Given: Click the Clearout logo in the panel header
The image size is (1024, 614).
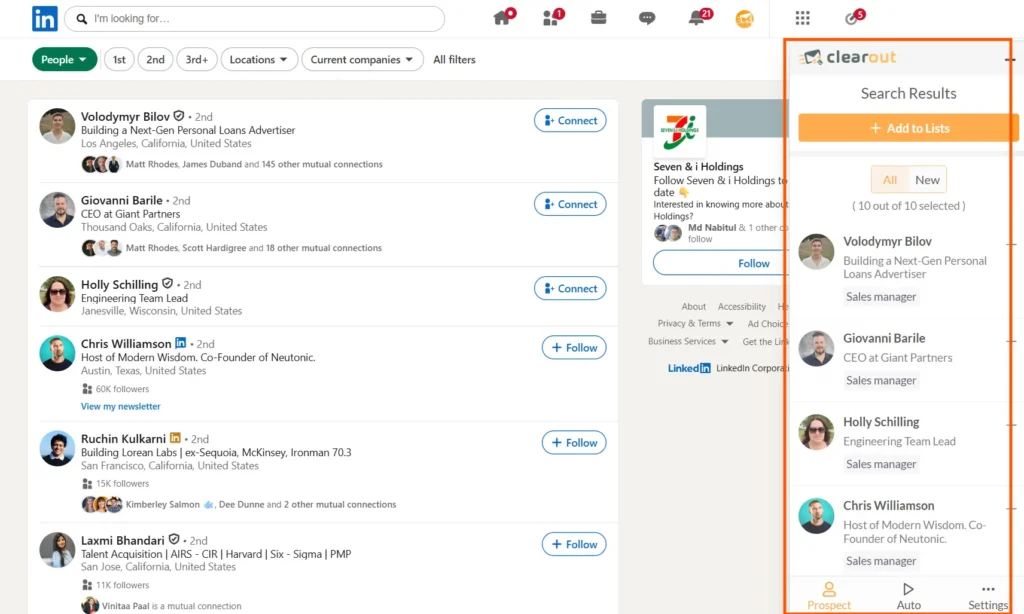Looking at the screenshot, I should [848, 57].
